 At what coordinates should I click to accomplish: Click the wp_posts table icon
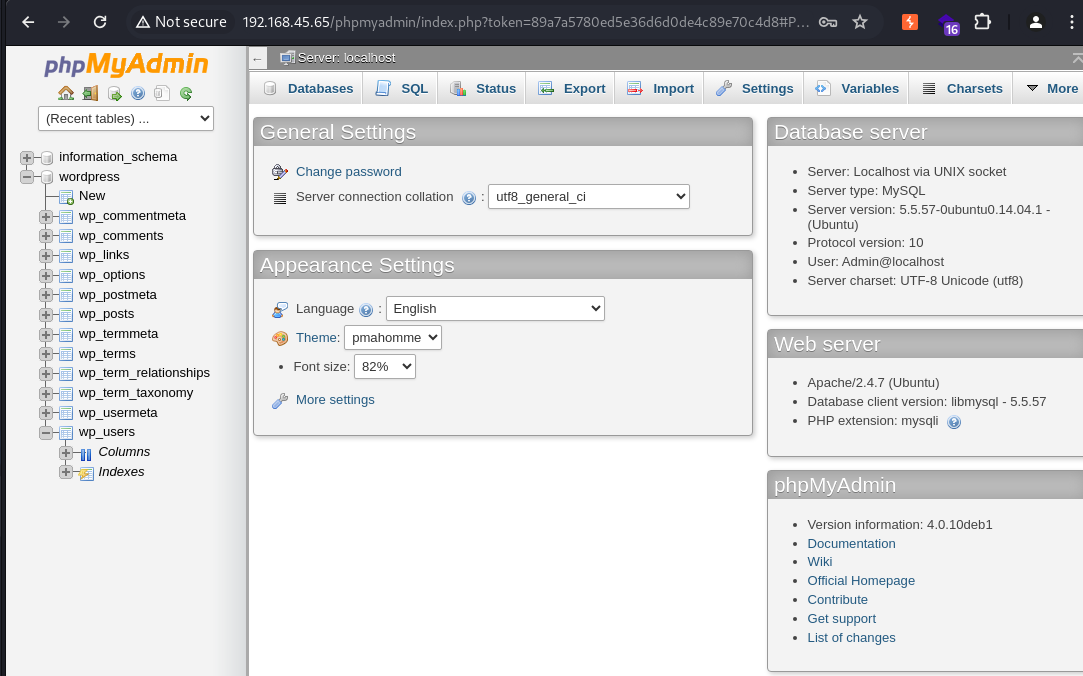pos(66,315)
